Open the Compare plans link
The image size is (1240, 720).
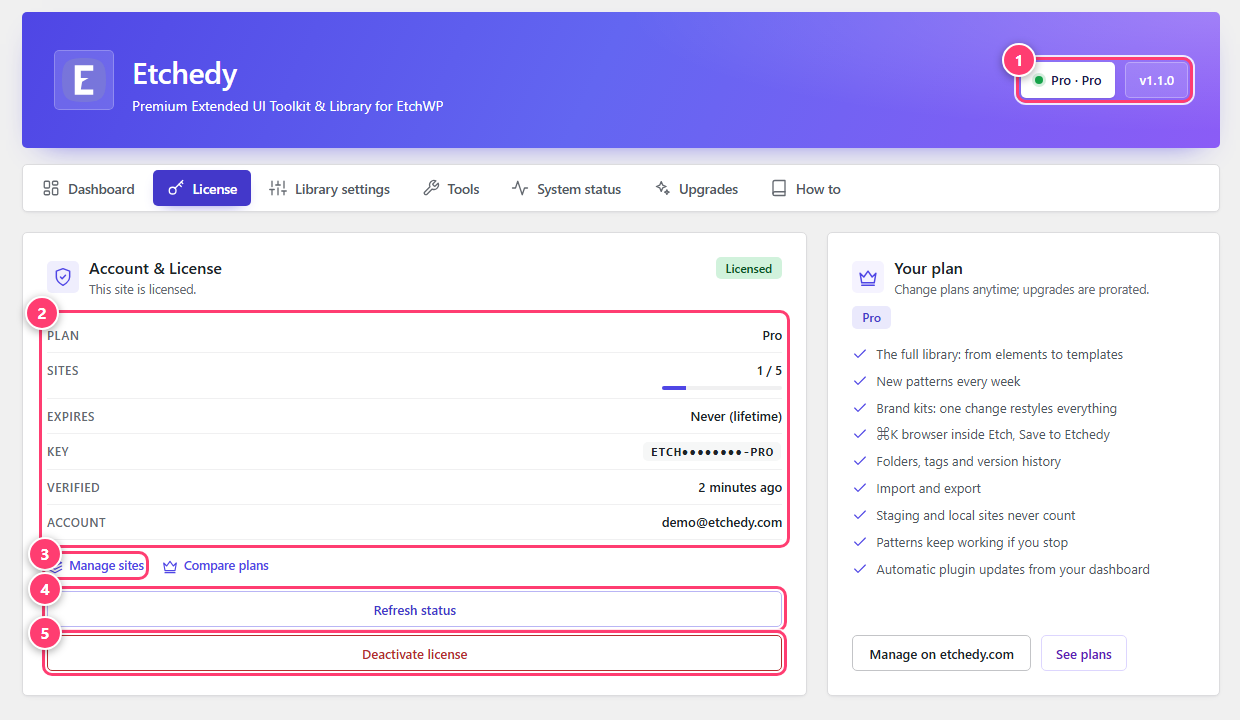216,566
